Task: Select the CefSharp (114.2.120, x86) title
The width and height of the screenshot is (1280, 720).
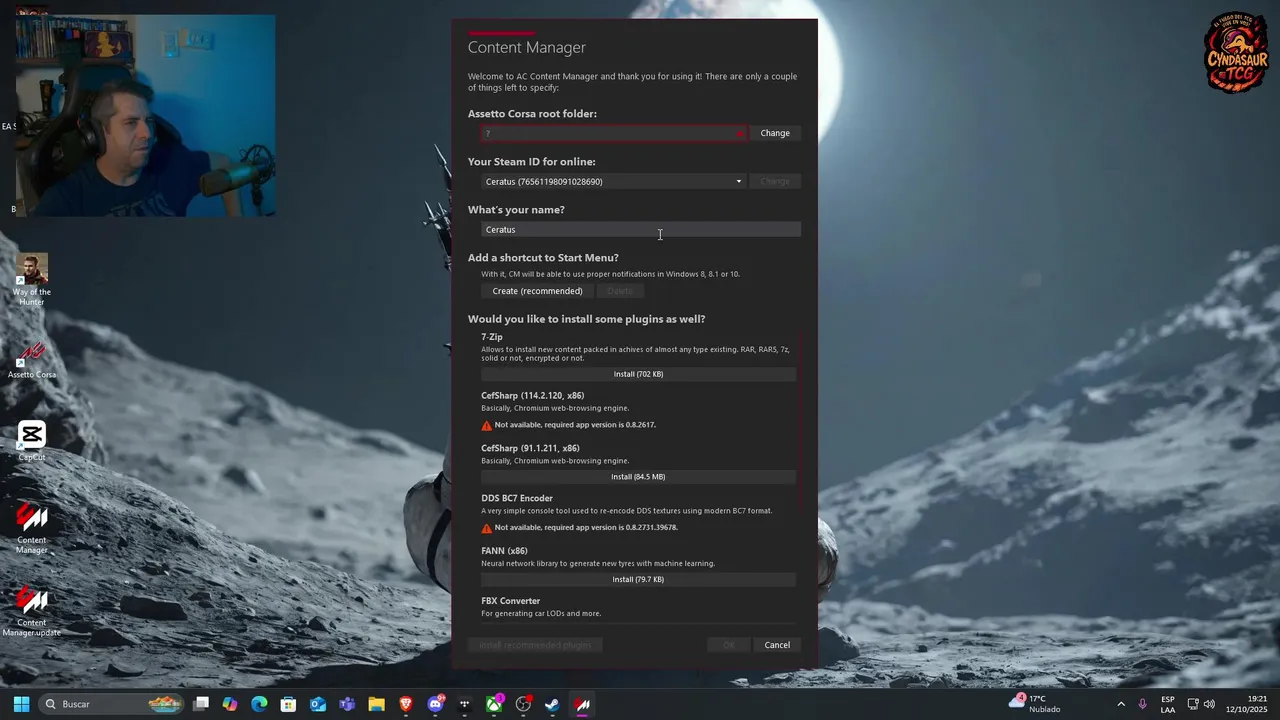Action: (532, 396)
